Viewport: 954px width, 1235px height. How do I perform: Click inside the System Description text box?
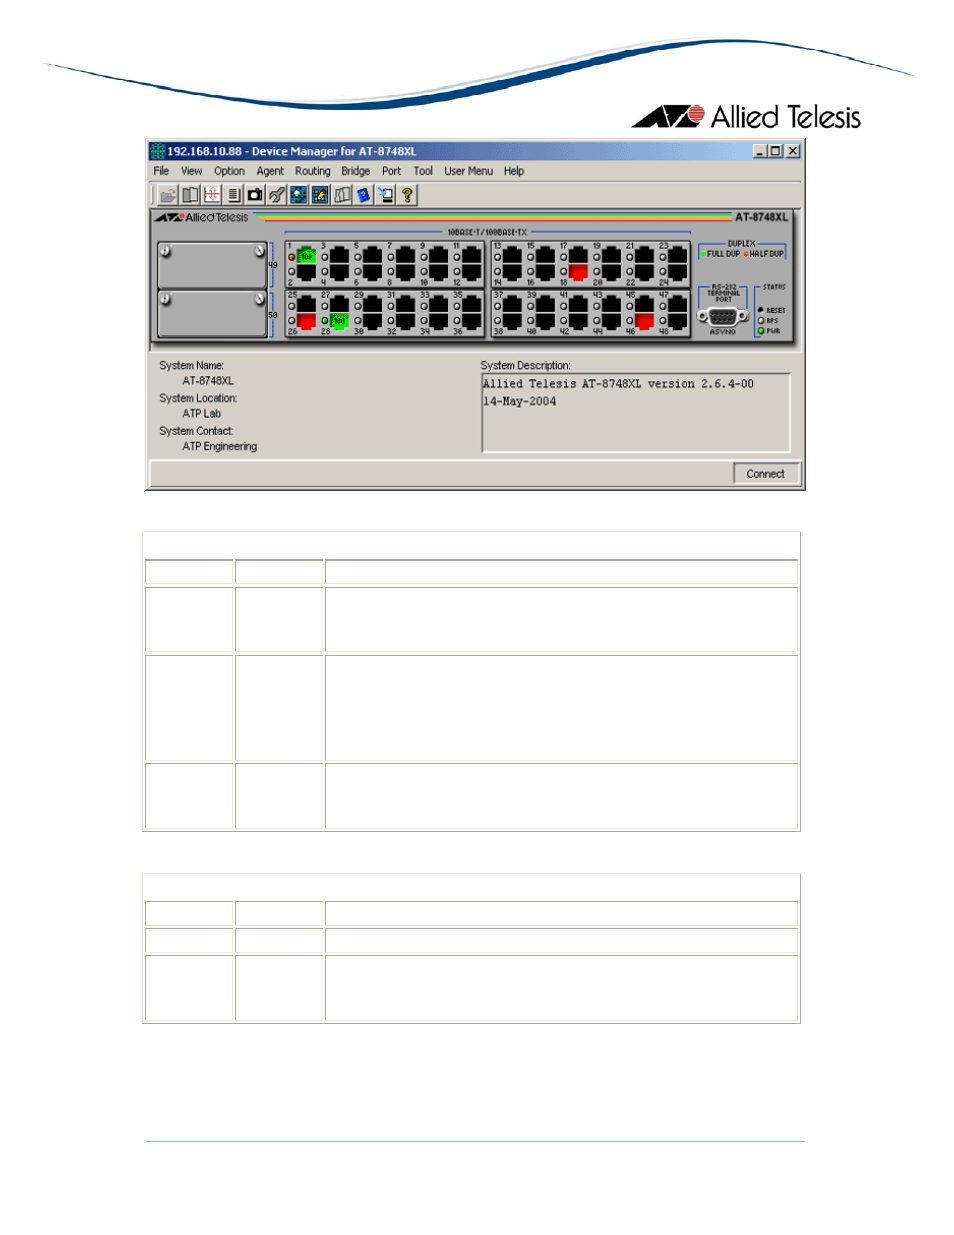tap(636, 413)
